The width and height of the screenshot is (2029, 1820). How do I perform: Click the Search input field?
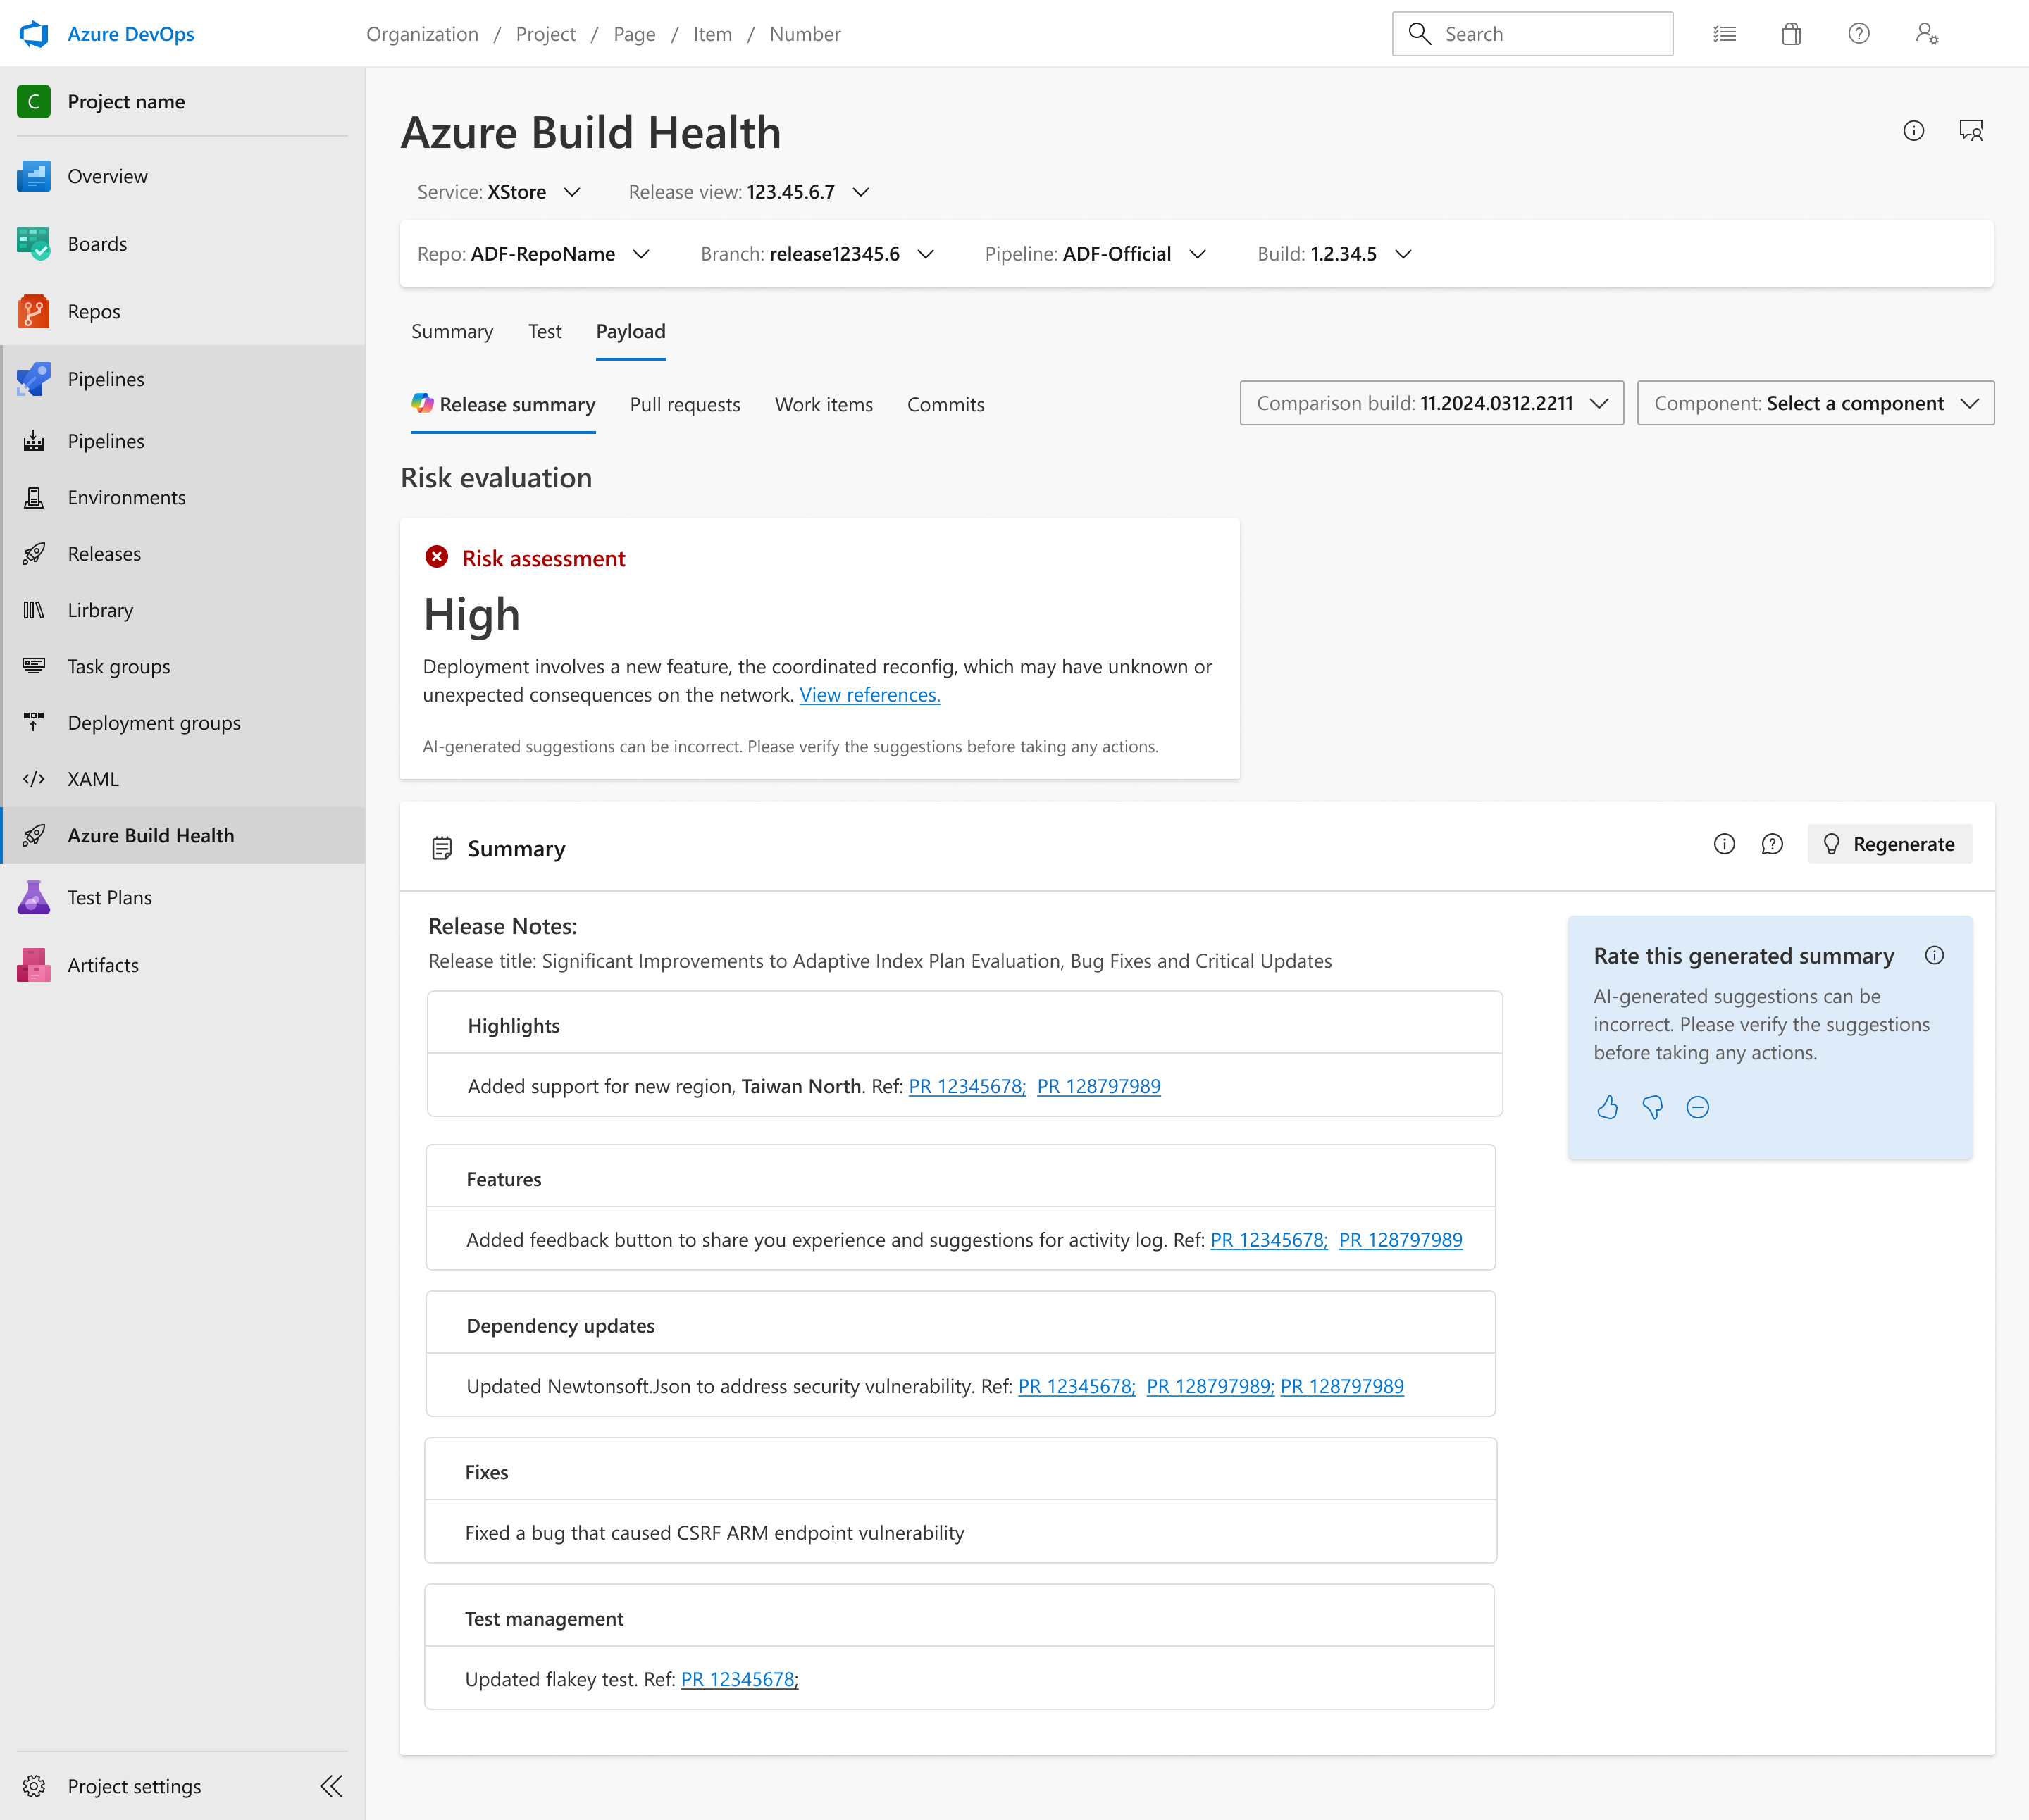[1532, 34]
